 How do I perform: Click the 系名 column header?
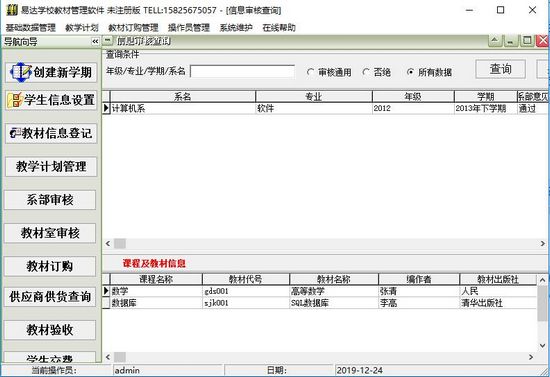click(x=183, y=96)
